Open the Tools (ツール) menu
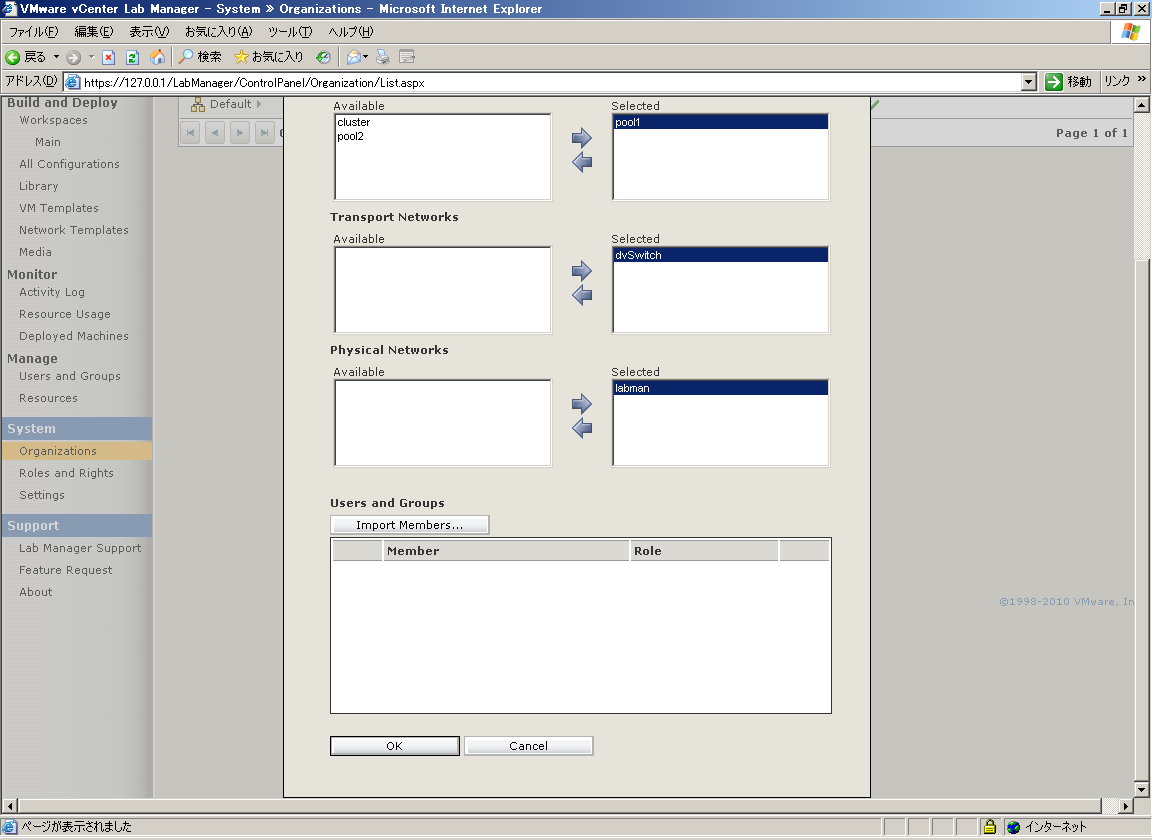The image size is (1152, 840). (x=289, y=32)
